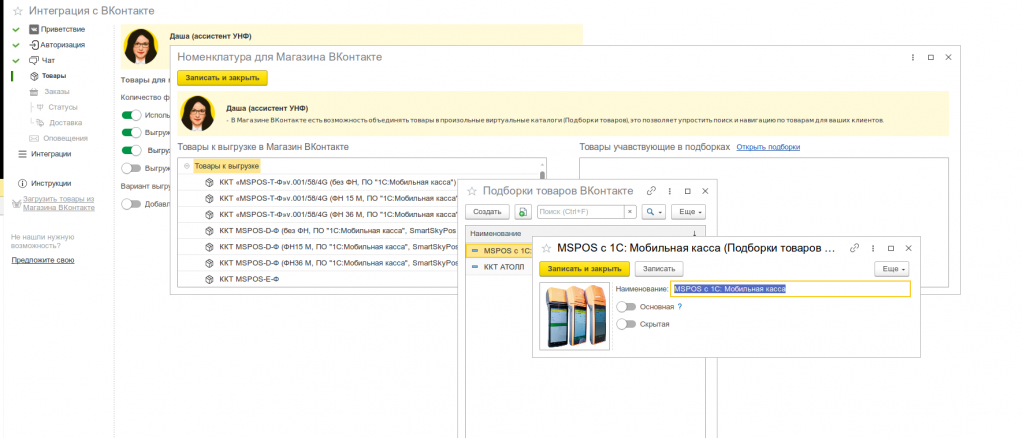The width and height of the screenshot is (1023, 438).
Task: Open Еще dropdown in MSPOS с 1С window
Action: coord(891,269)
